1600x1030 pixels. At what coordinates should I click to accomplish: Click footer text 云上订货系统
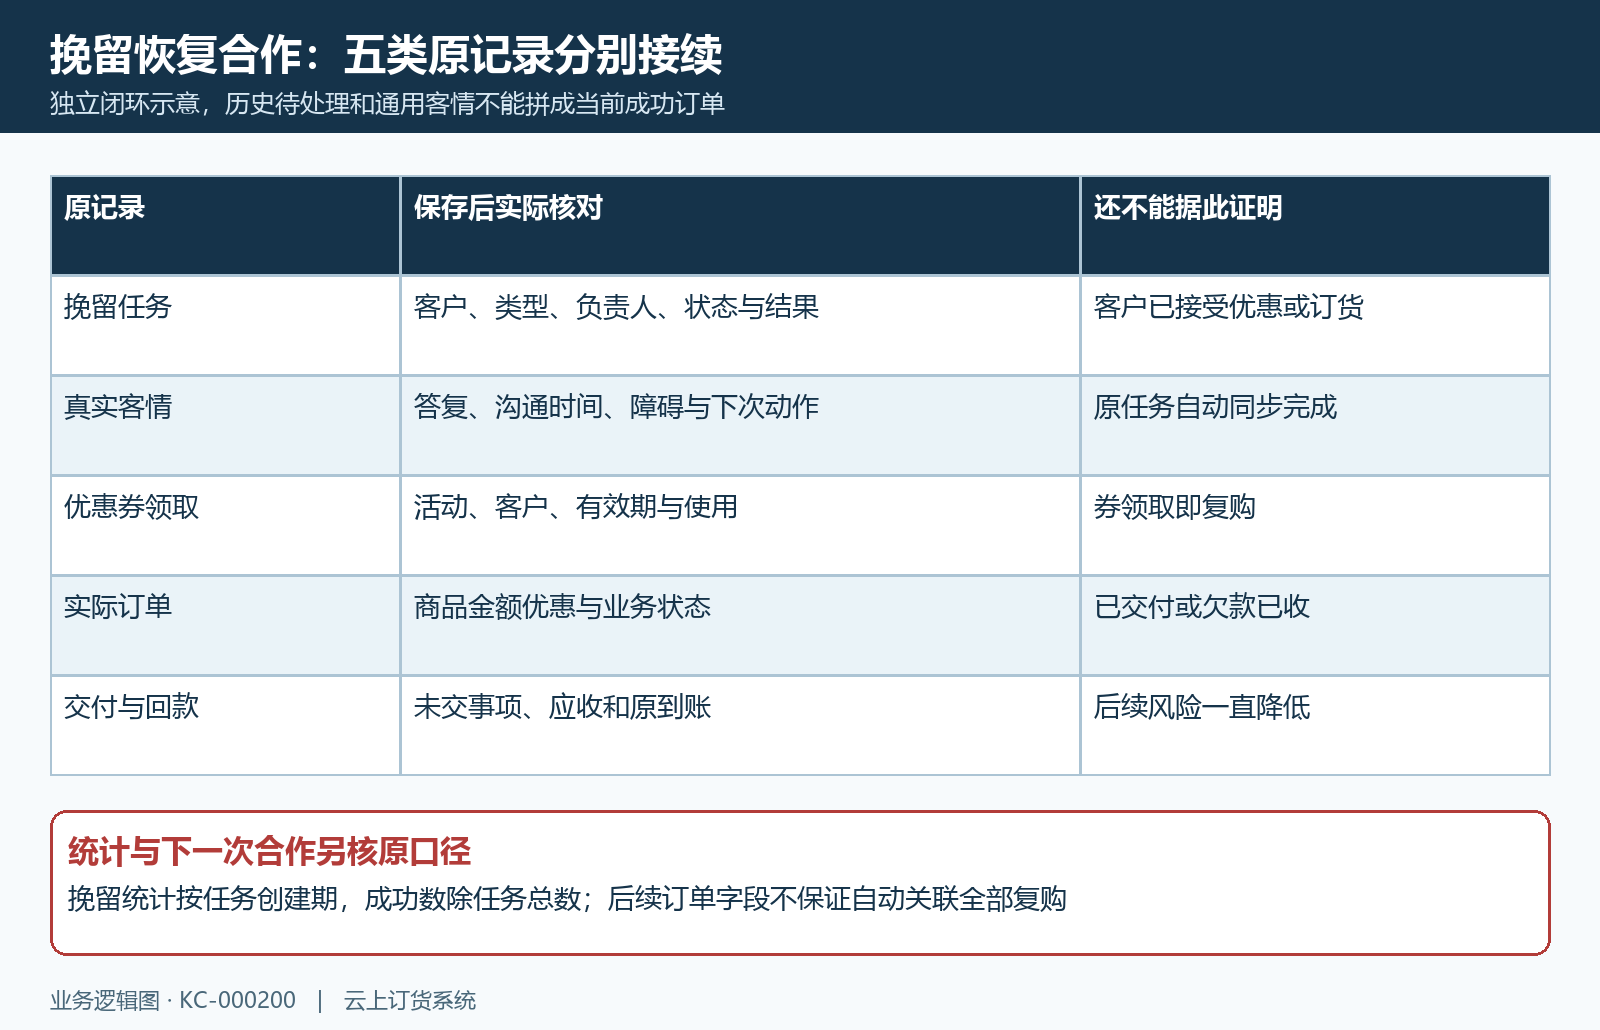pyautogui.click(x=410, y=1001)
